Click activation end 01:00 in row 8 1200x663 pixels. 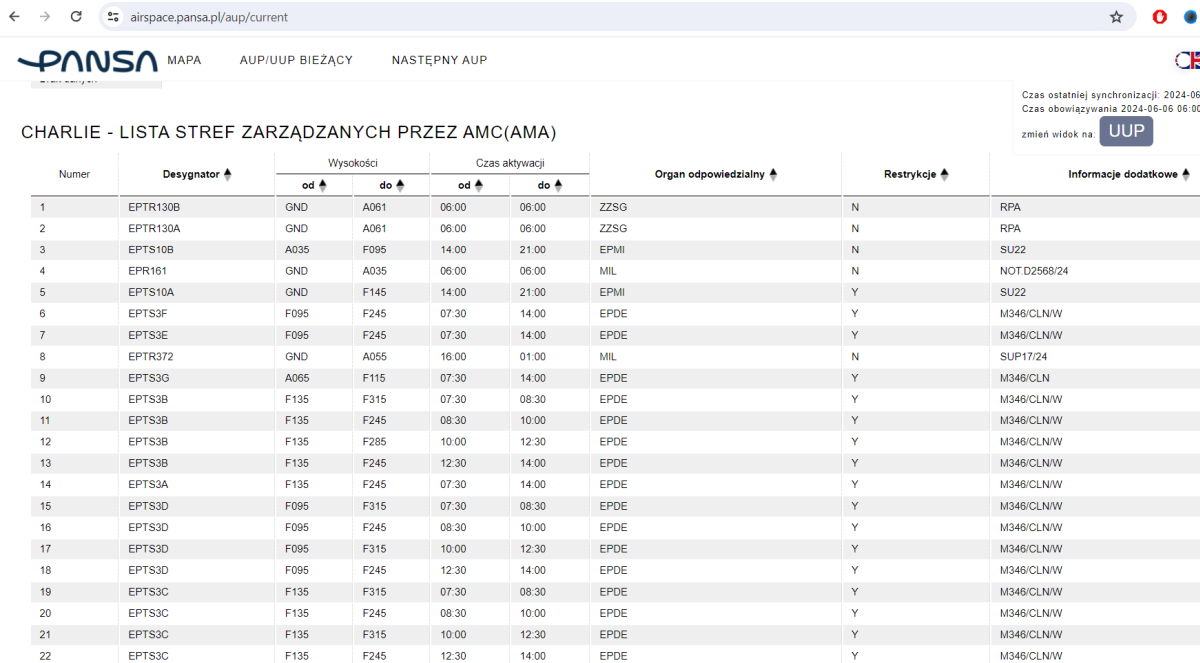533,356
